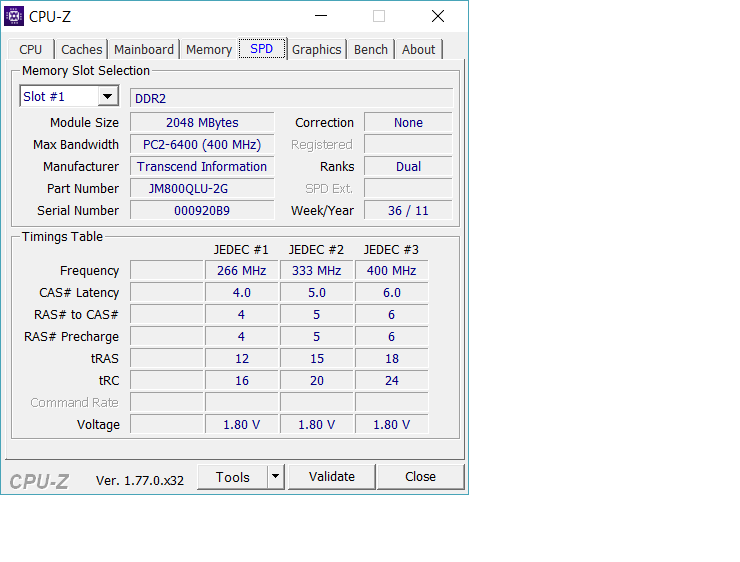Viewport: 740px width, 562px height.
Task: Click the 333 MHz frequency cell
Action: 317,271
